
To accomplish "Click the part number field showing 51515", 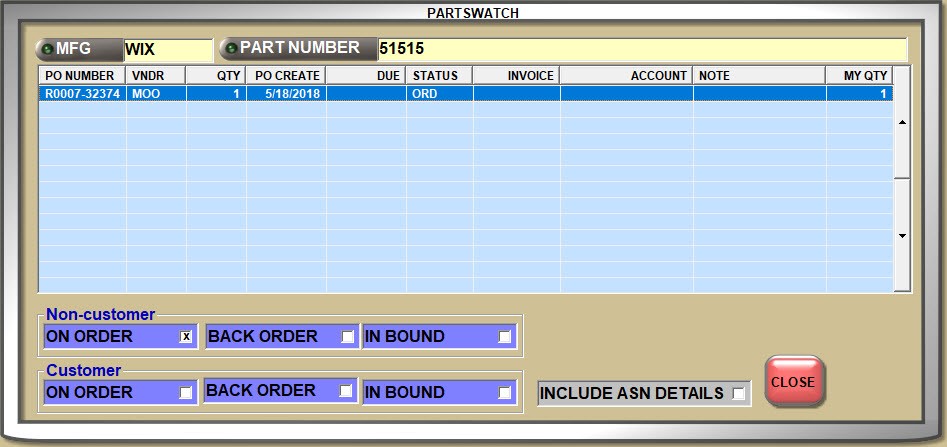I will click(x=640, y=50).
